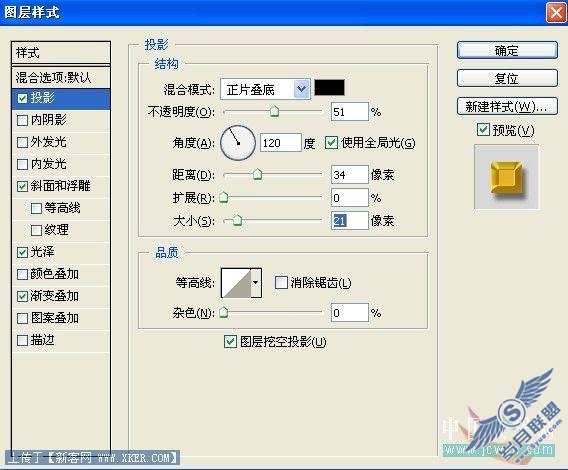This screenshot has width=568, height=470.
Task: Click the 扩展 spread slider handle
Action: (x=224, y=197)
